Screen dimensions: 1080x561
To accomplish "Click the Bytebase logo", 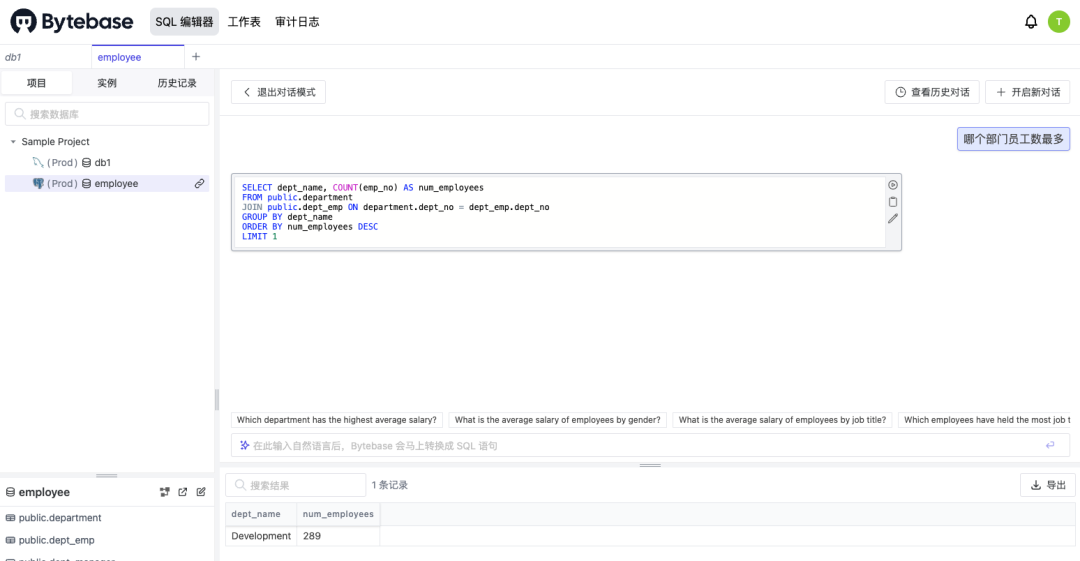I will pyautogui.click(x=72, y=21).
